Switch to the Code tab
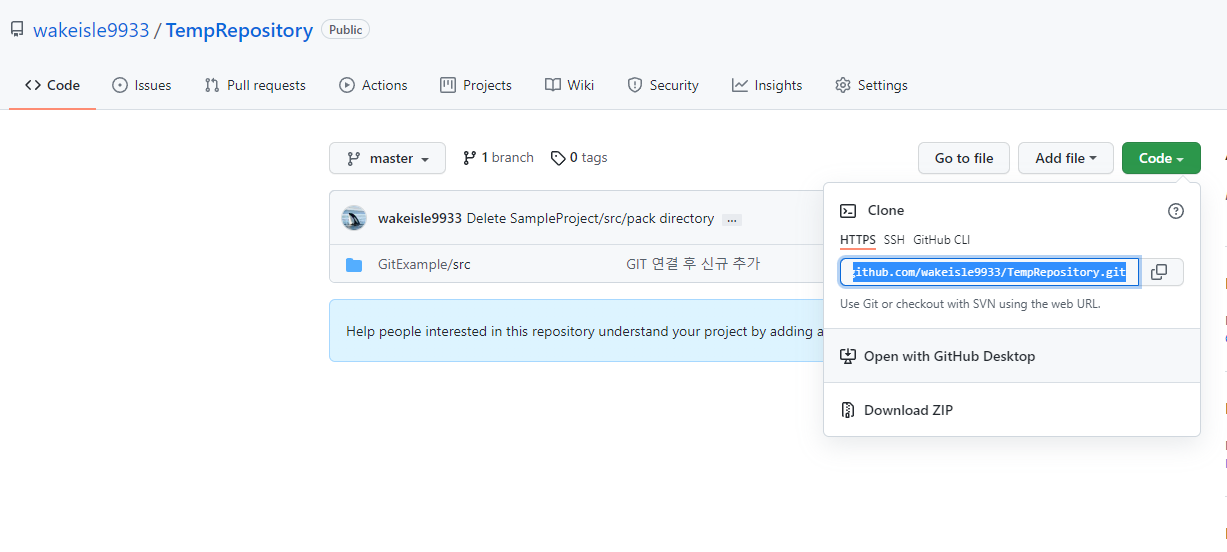1227x552 pixels. (x=53, y=85)
